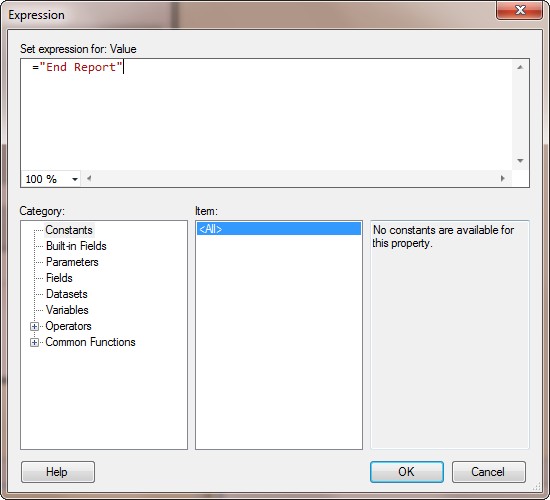This screenshot has width=550, height=500.
Task: Close the Expression window with X
Action: point(519,10)
